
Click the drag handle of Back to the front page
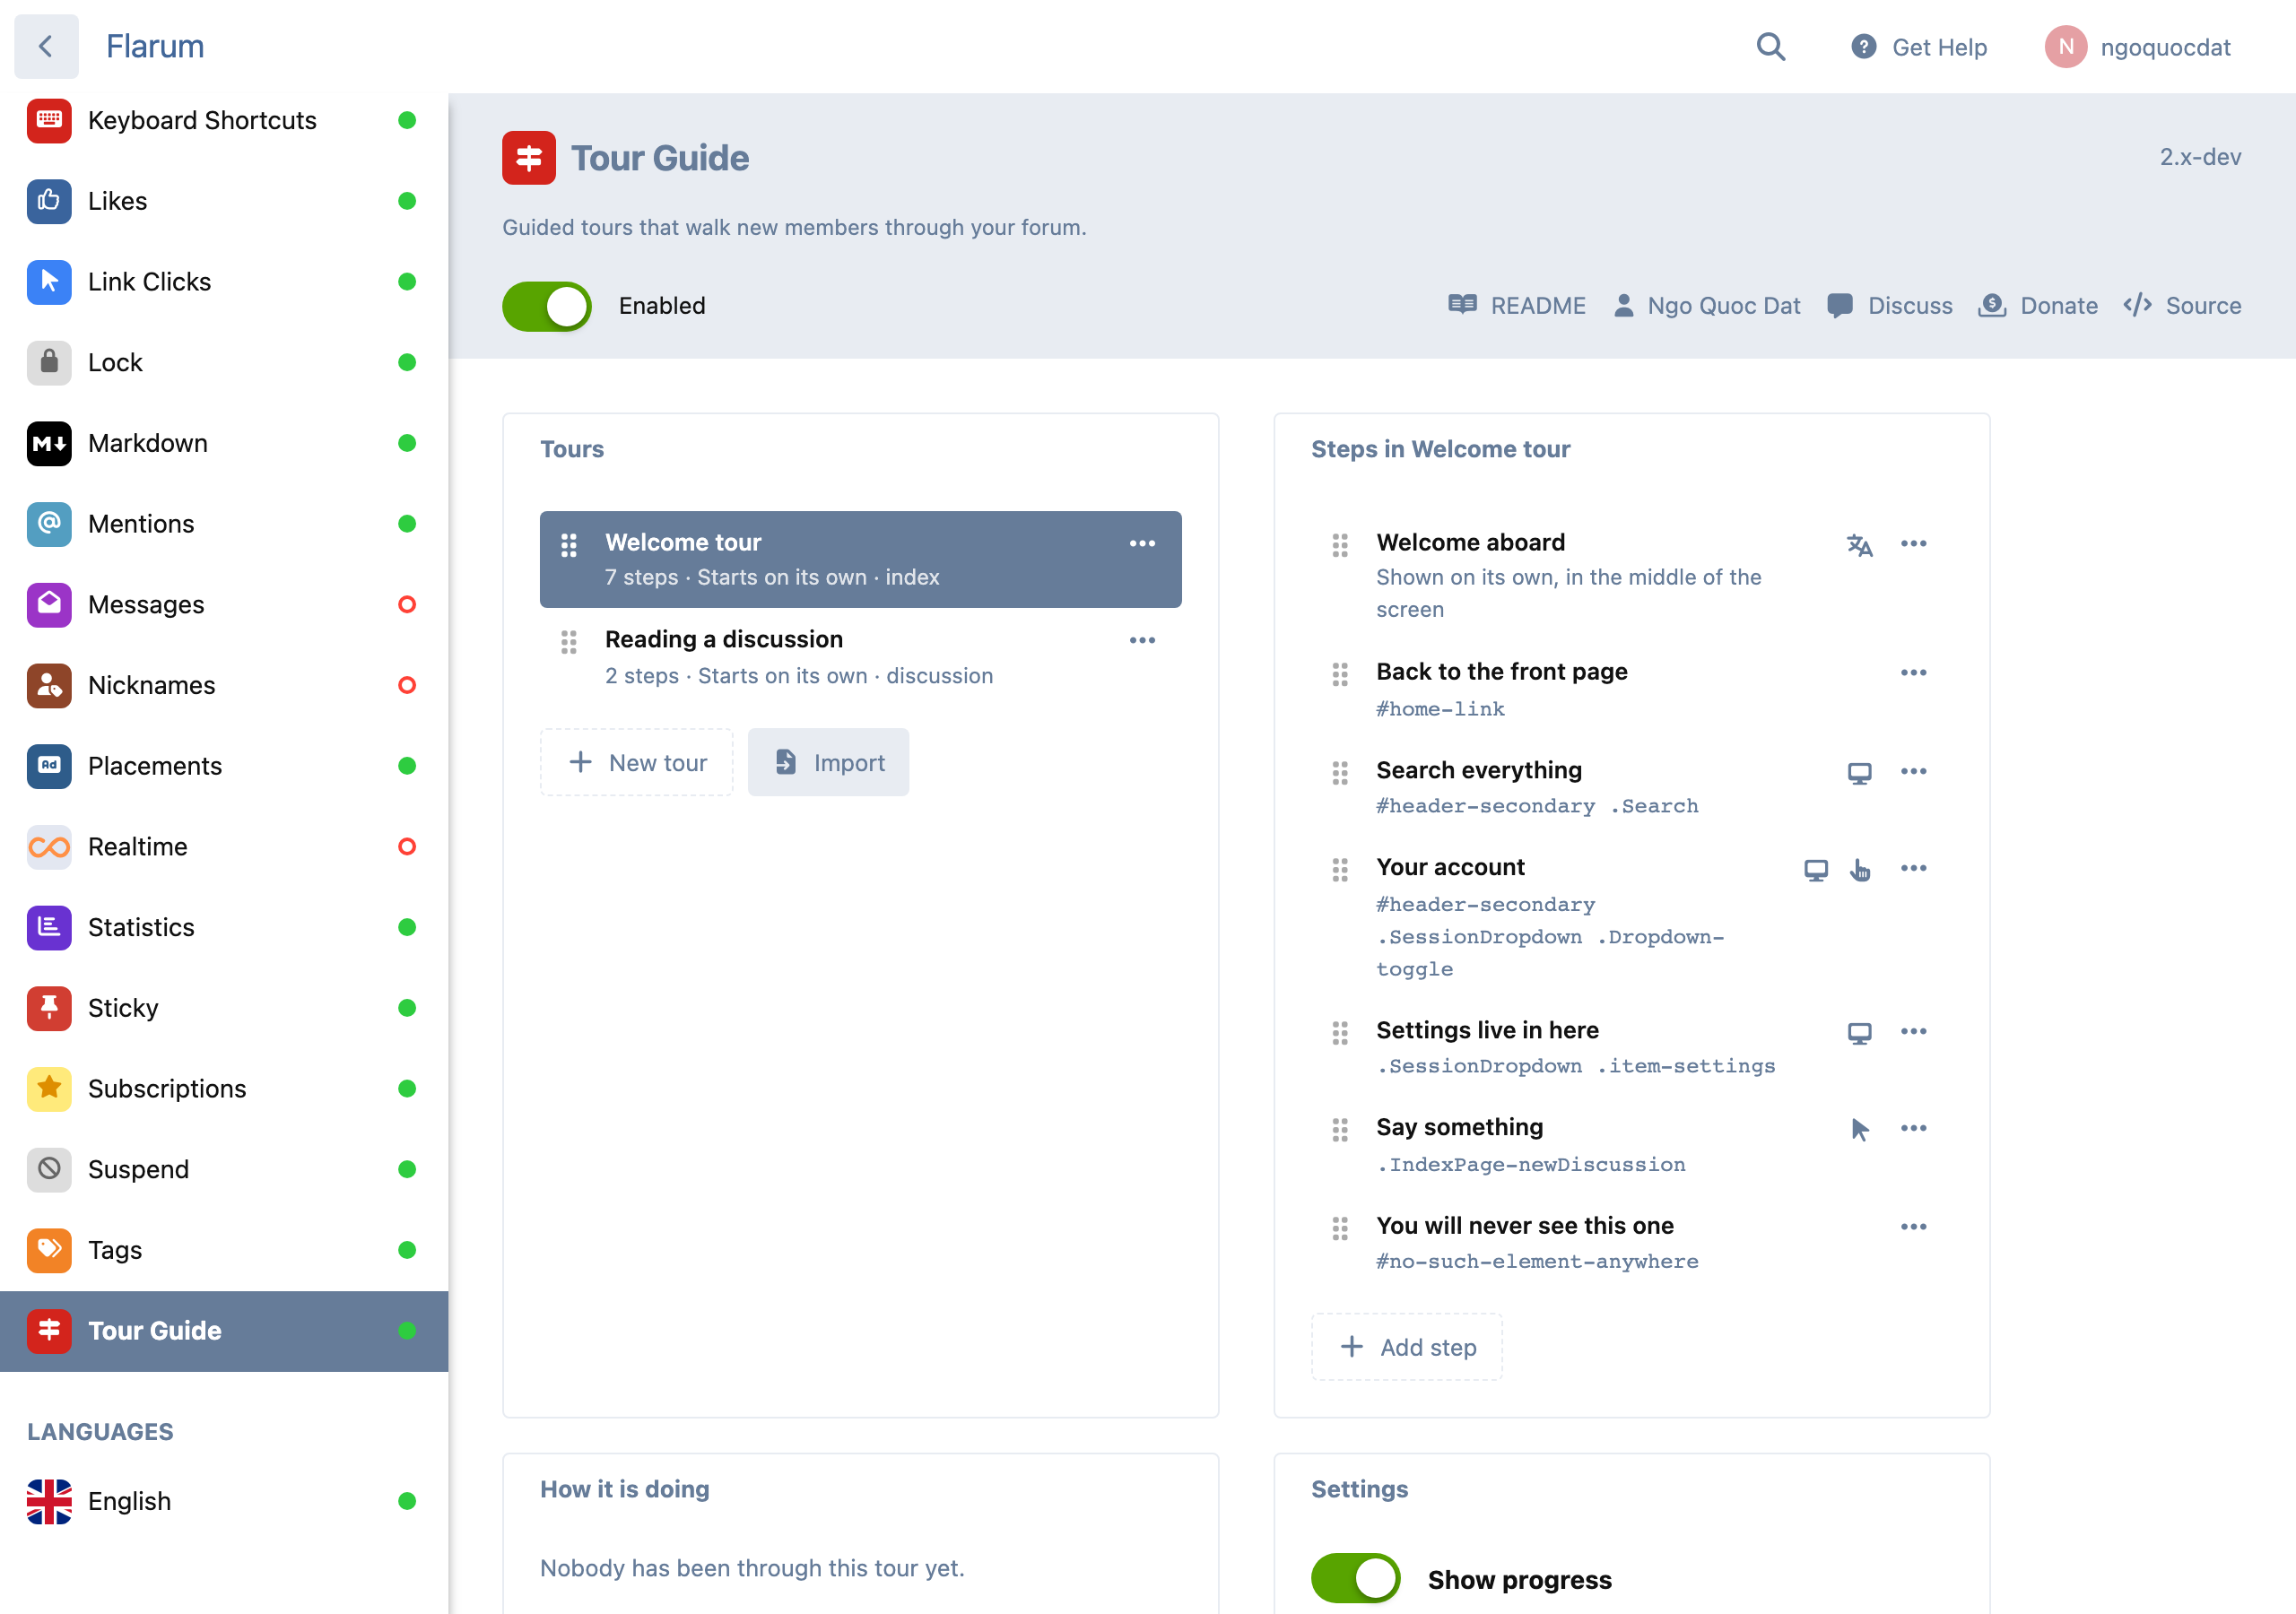click(x=1340, y=674)
